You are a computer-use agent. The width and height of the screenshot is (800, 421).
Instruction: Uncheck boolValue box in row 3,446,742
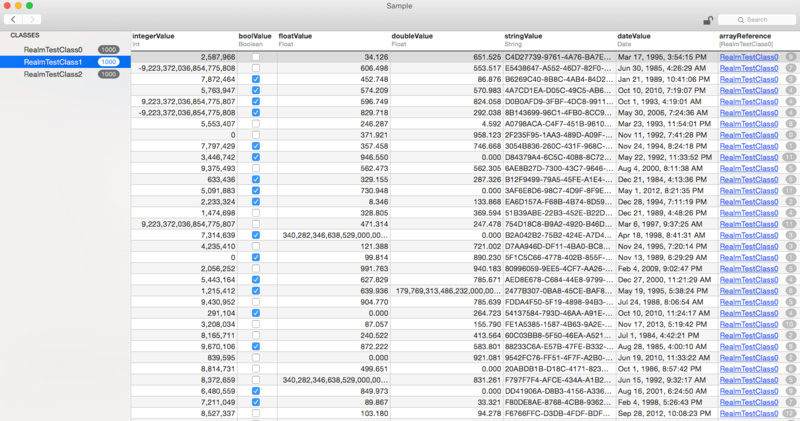tap(256, 157)
